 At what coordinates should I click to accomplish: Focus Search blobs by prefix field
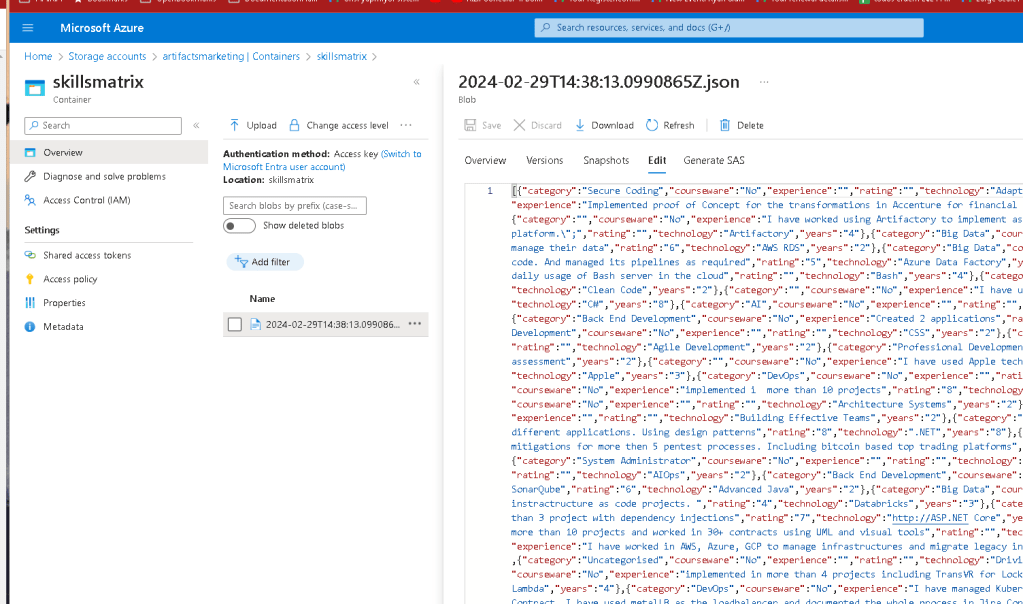(295, 205)
